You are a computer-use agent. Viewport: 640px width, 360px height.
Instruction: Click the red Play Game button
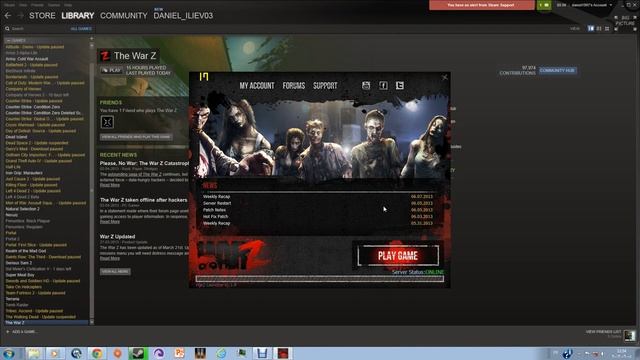[x=398, y=256]
